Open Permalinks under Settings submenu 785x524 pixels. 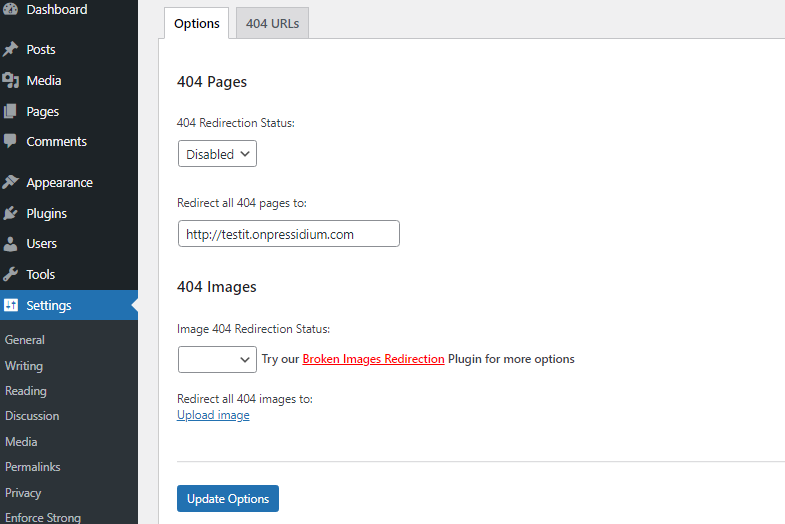pyautogui.click(x=33, y=467)
